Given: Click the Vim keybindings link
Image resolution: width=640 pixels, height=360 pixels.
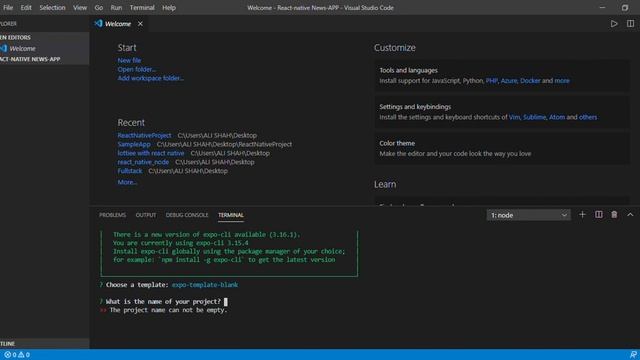Looking at the screenshot, I should (x=514, y=117).
